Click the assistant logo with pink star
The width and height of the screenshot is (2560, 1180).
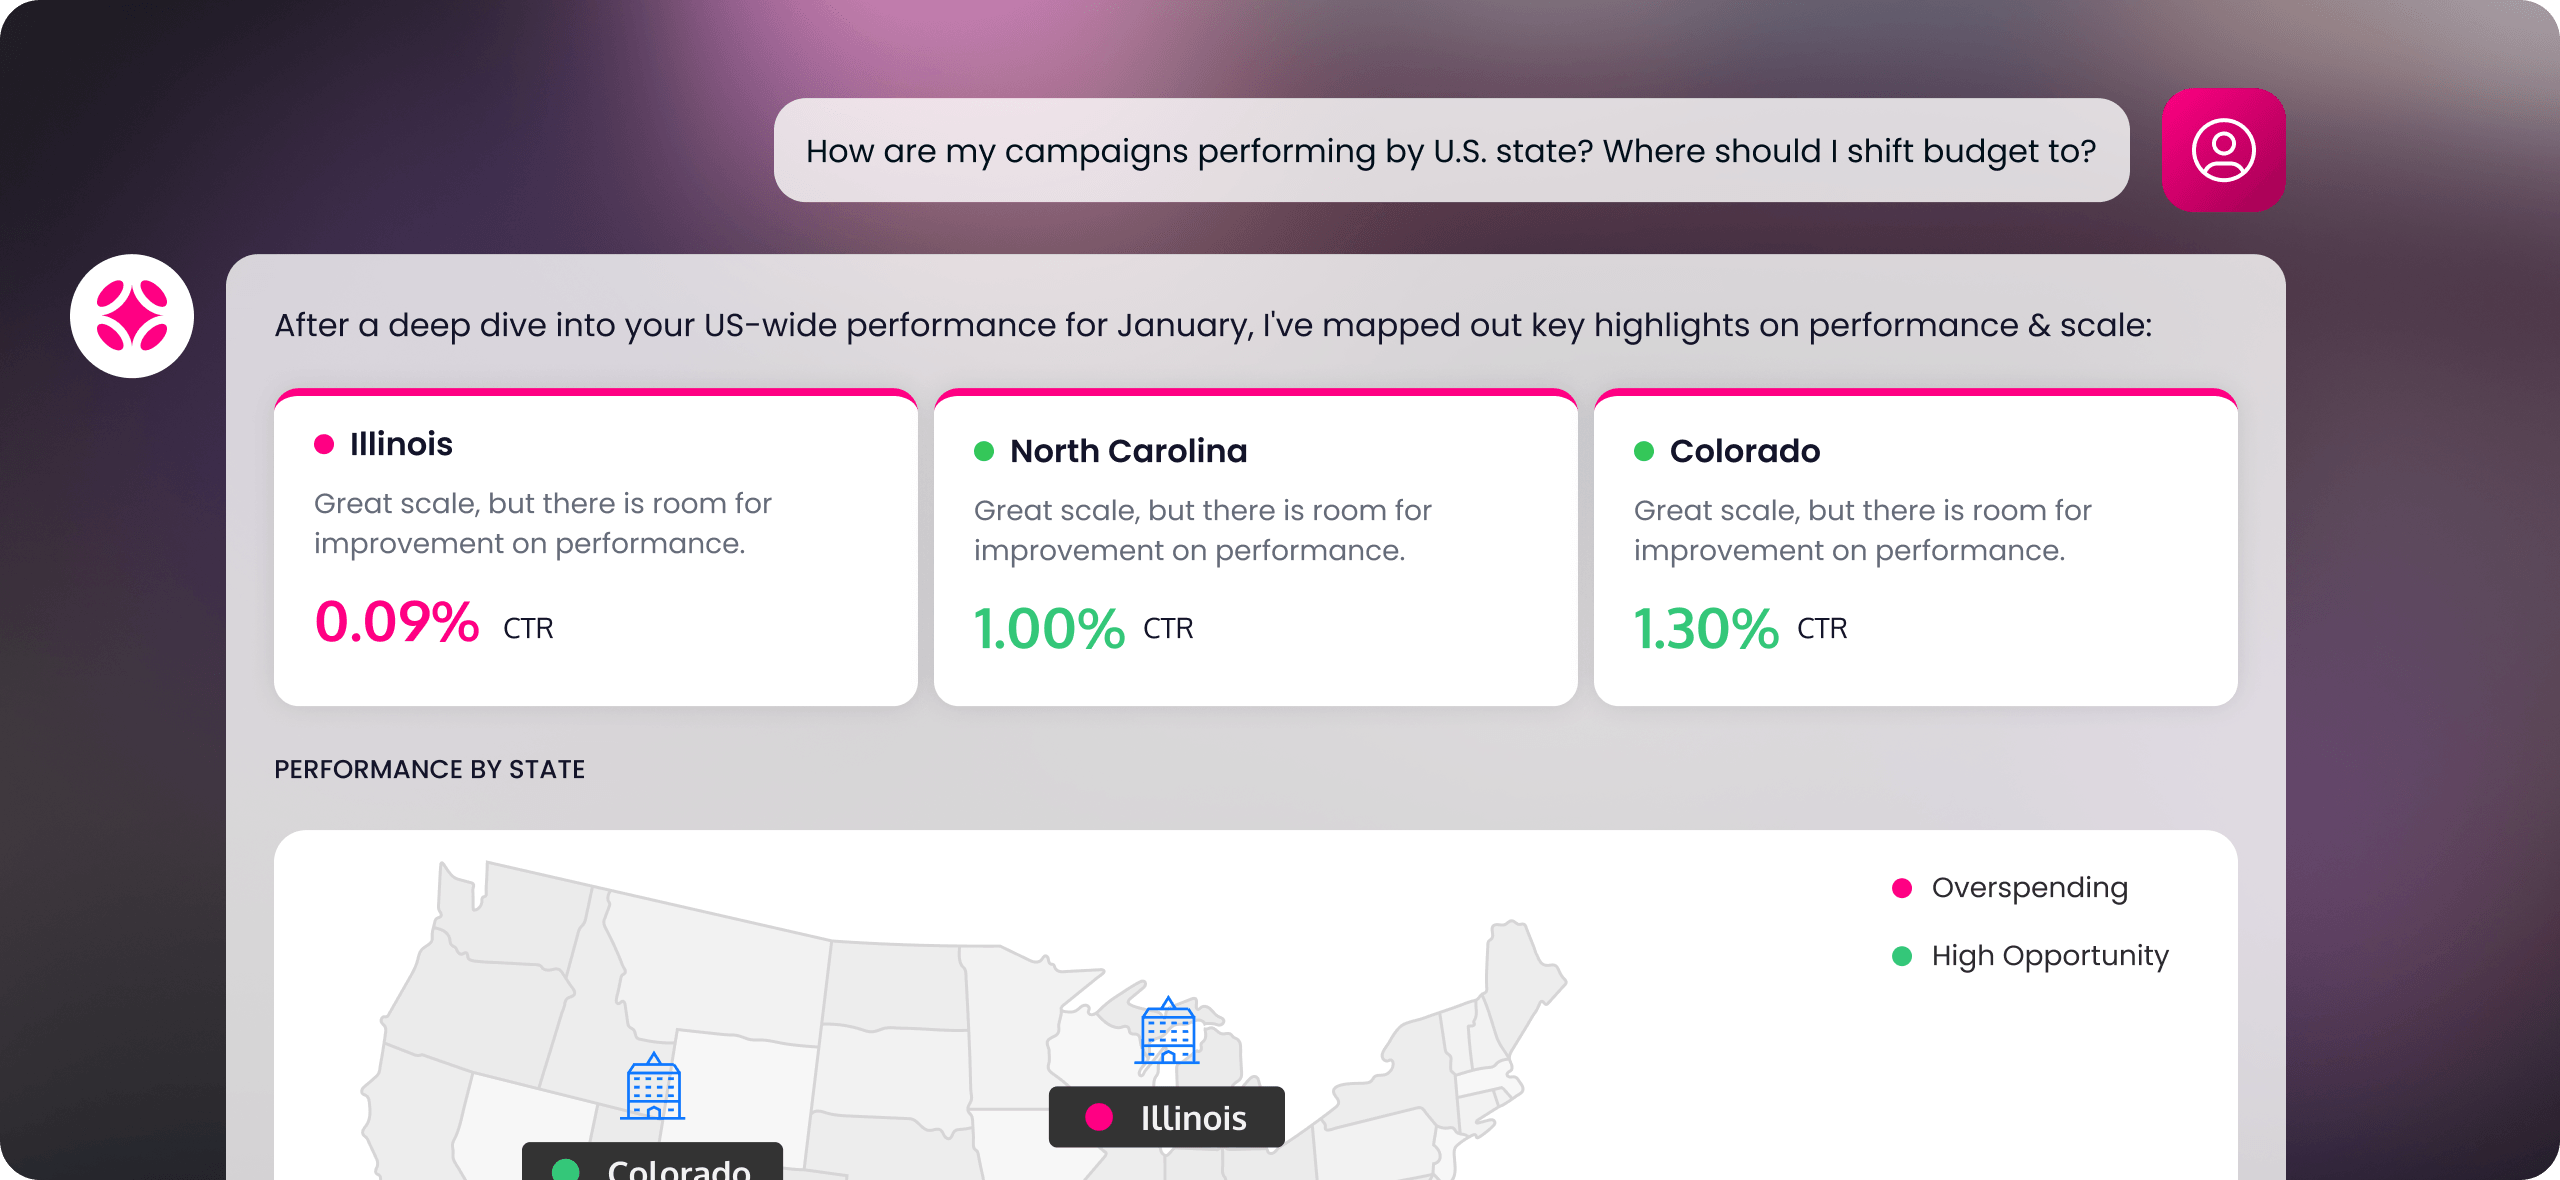(x=132, y=316)
